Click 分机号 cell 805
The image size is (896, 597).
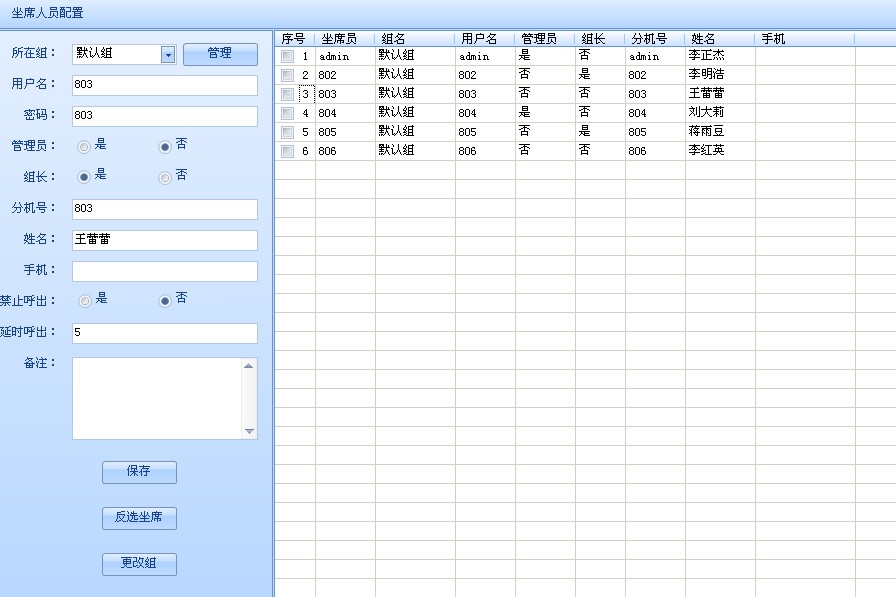tap(655, 132)
